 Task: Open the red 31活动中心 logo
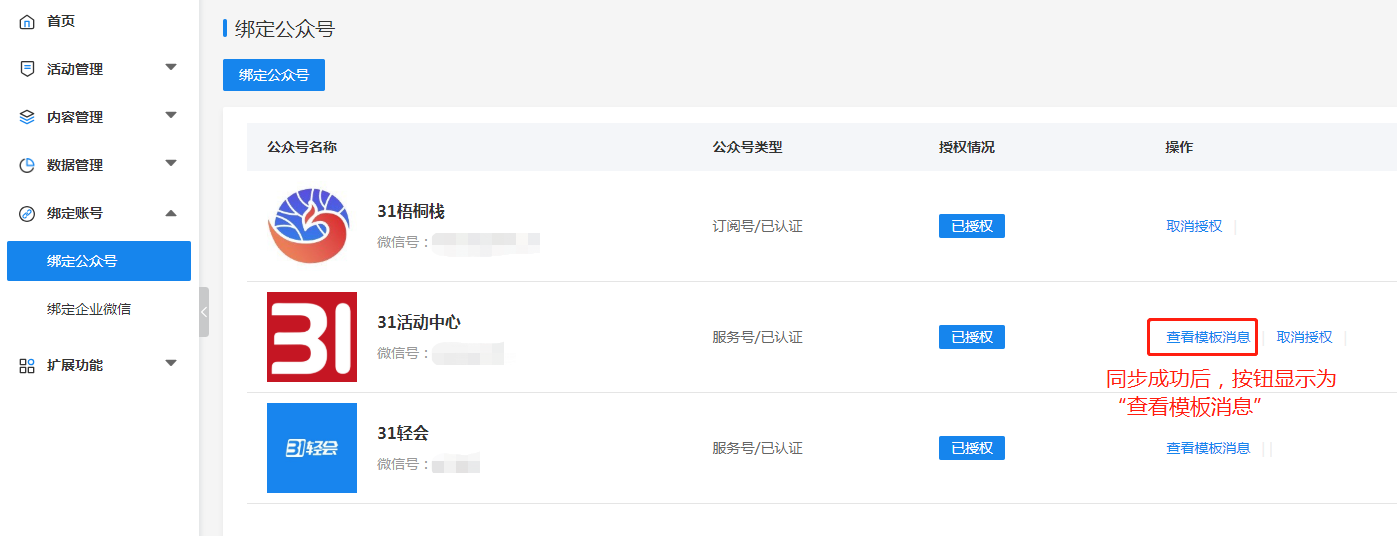click(x=312, y=337)
